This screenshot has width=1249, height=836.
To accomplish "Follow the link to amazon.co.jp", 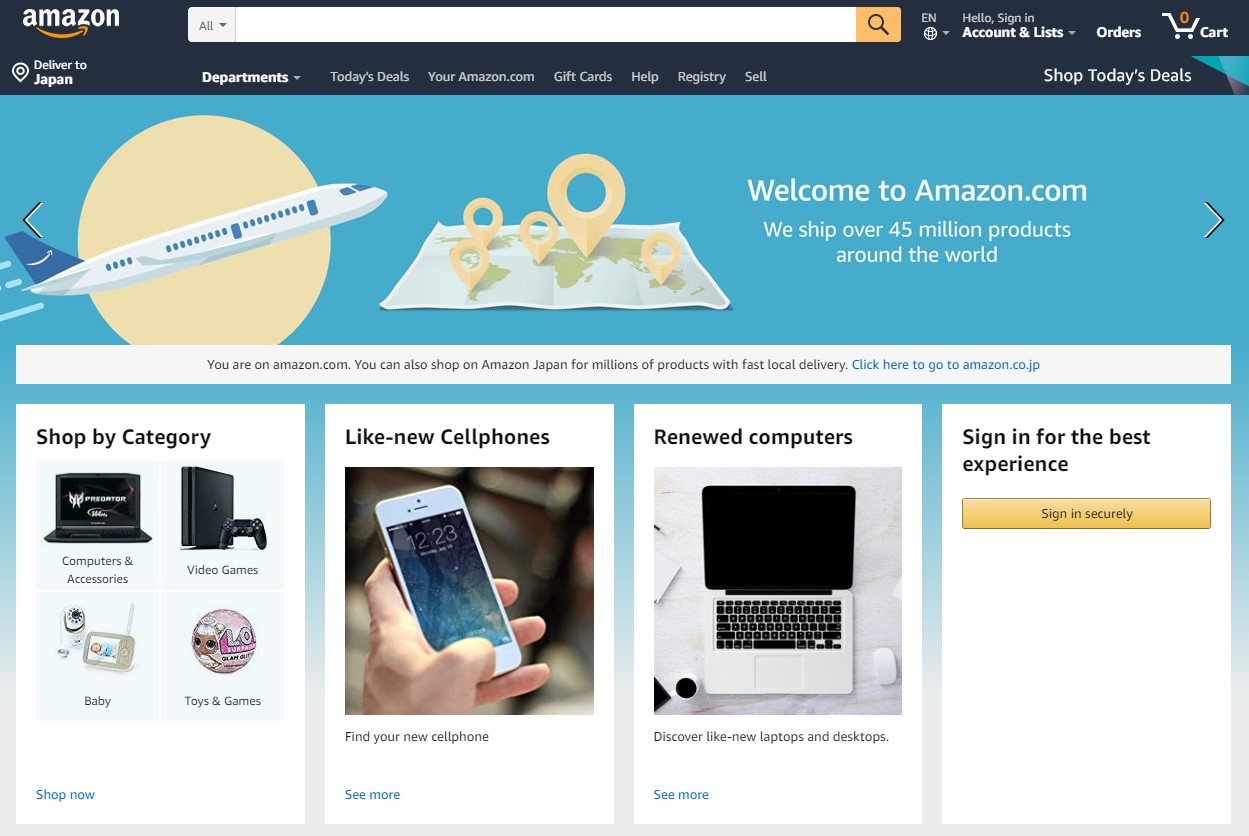I will (x=946, y=365).
